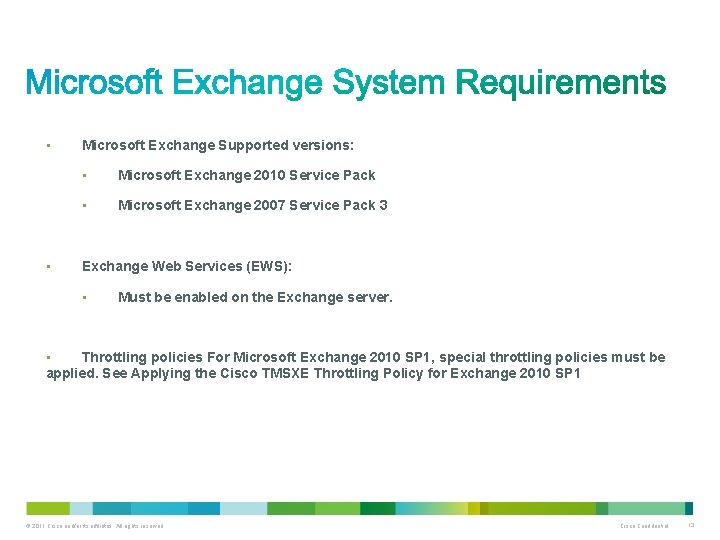Click the bullet "Microsoft Exchange 2007 Service Pack 3"

253,205
